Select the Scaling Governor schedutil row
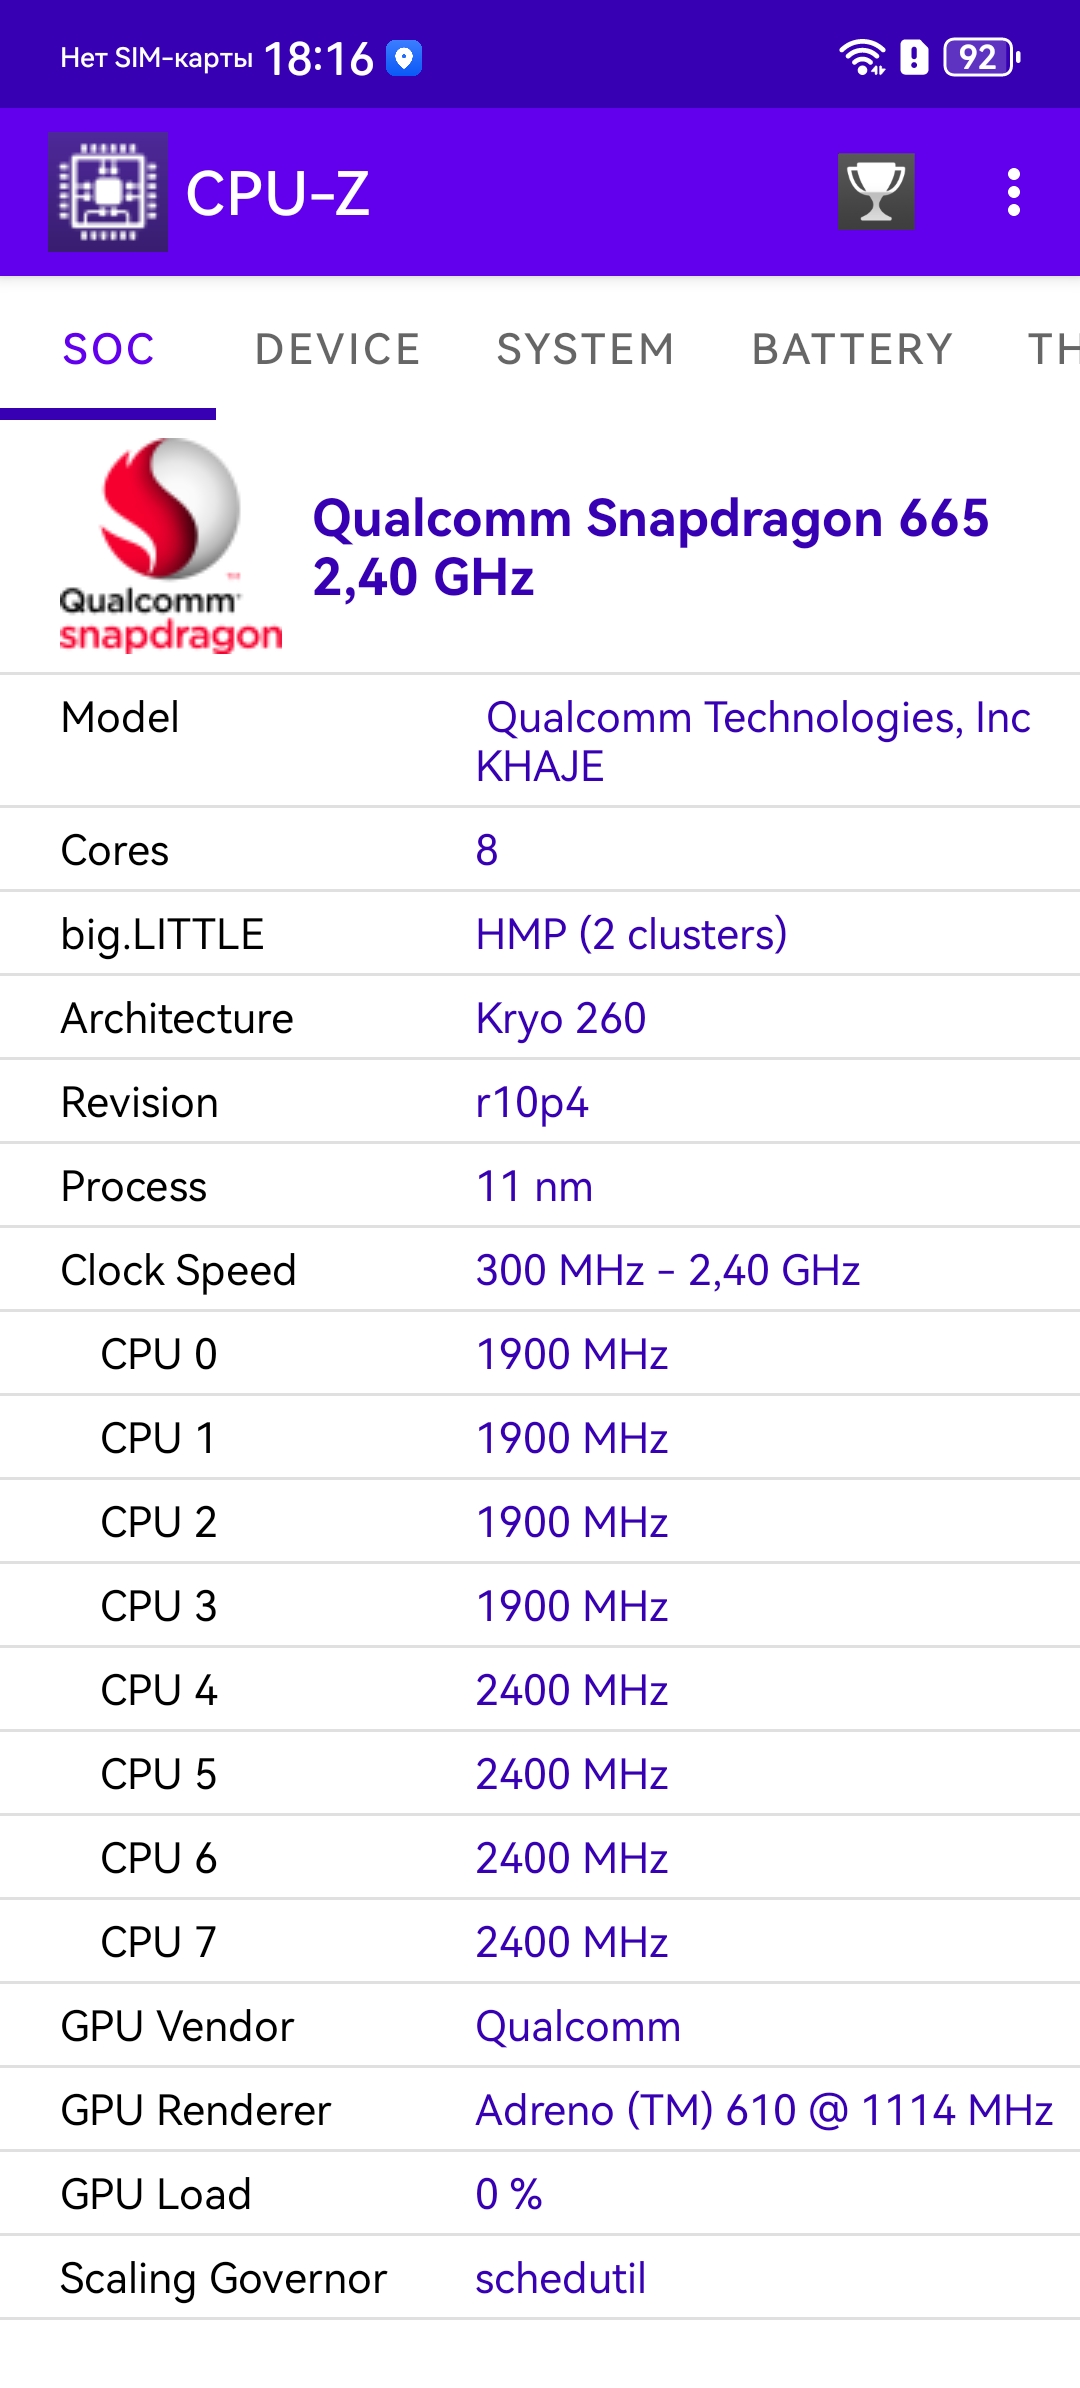 [x=540, y=2278]
